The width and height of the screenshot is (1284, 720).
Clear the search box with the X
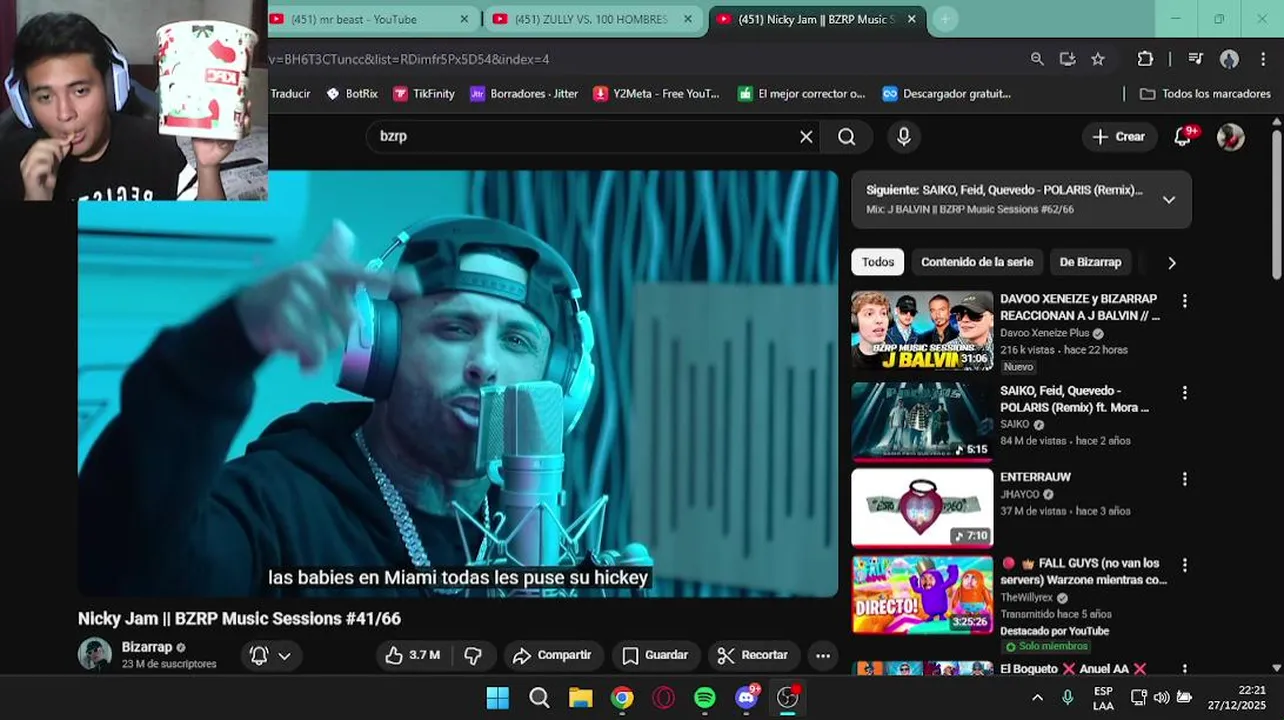806,137
